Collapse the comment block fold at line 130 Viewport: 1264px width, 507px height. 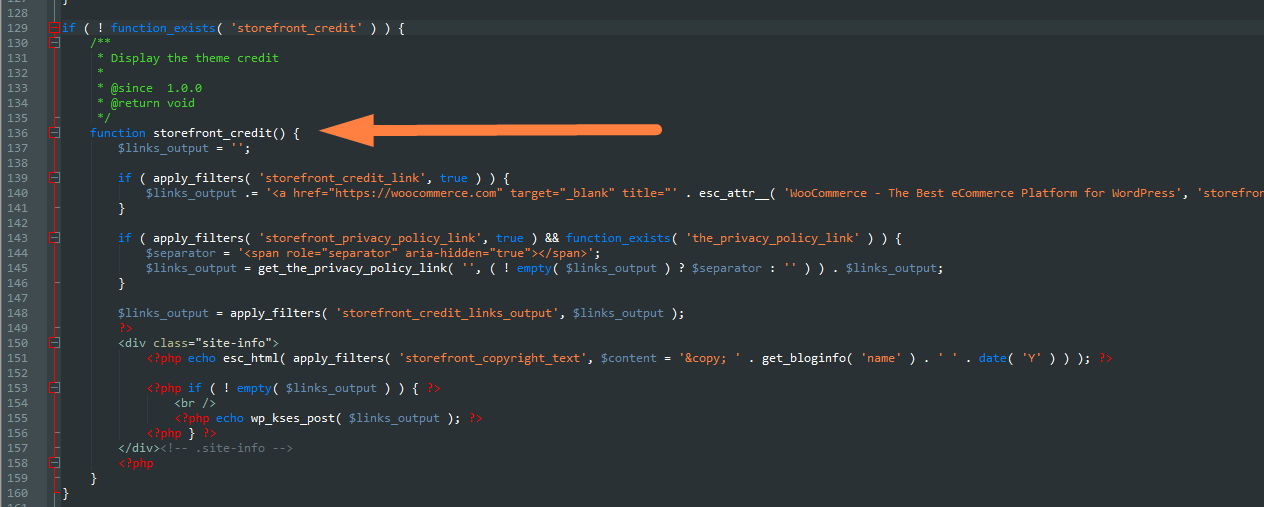click(53, 43)
